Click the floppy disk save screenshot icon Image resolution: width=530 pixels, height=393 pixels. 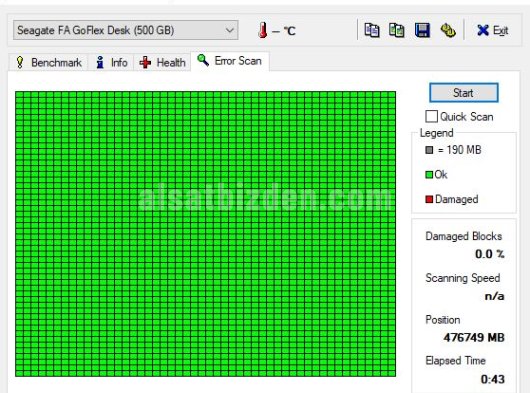[422, 30]
